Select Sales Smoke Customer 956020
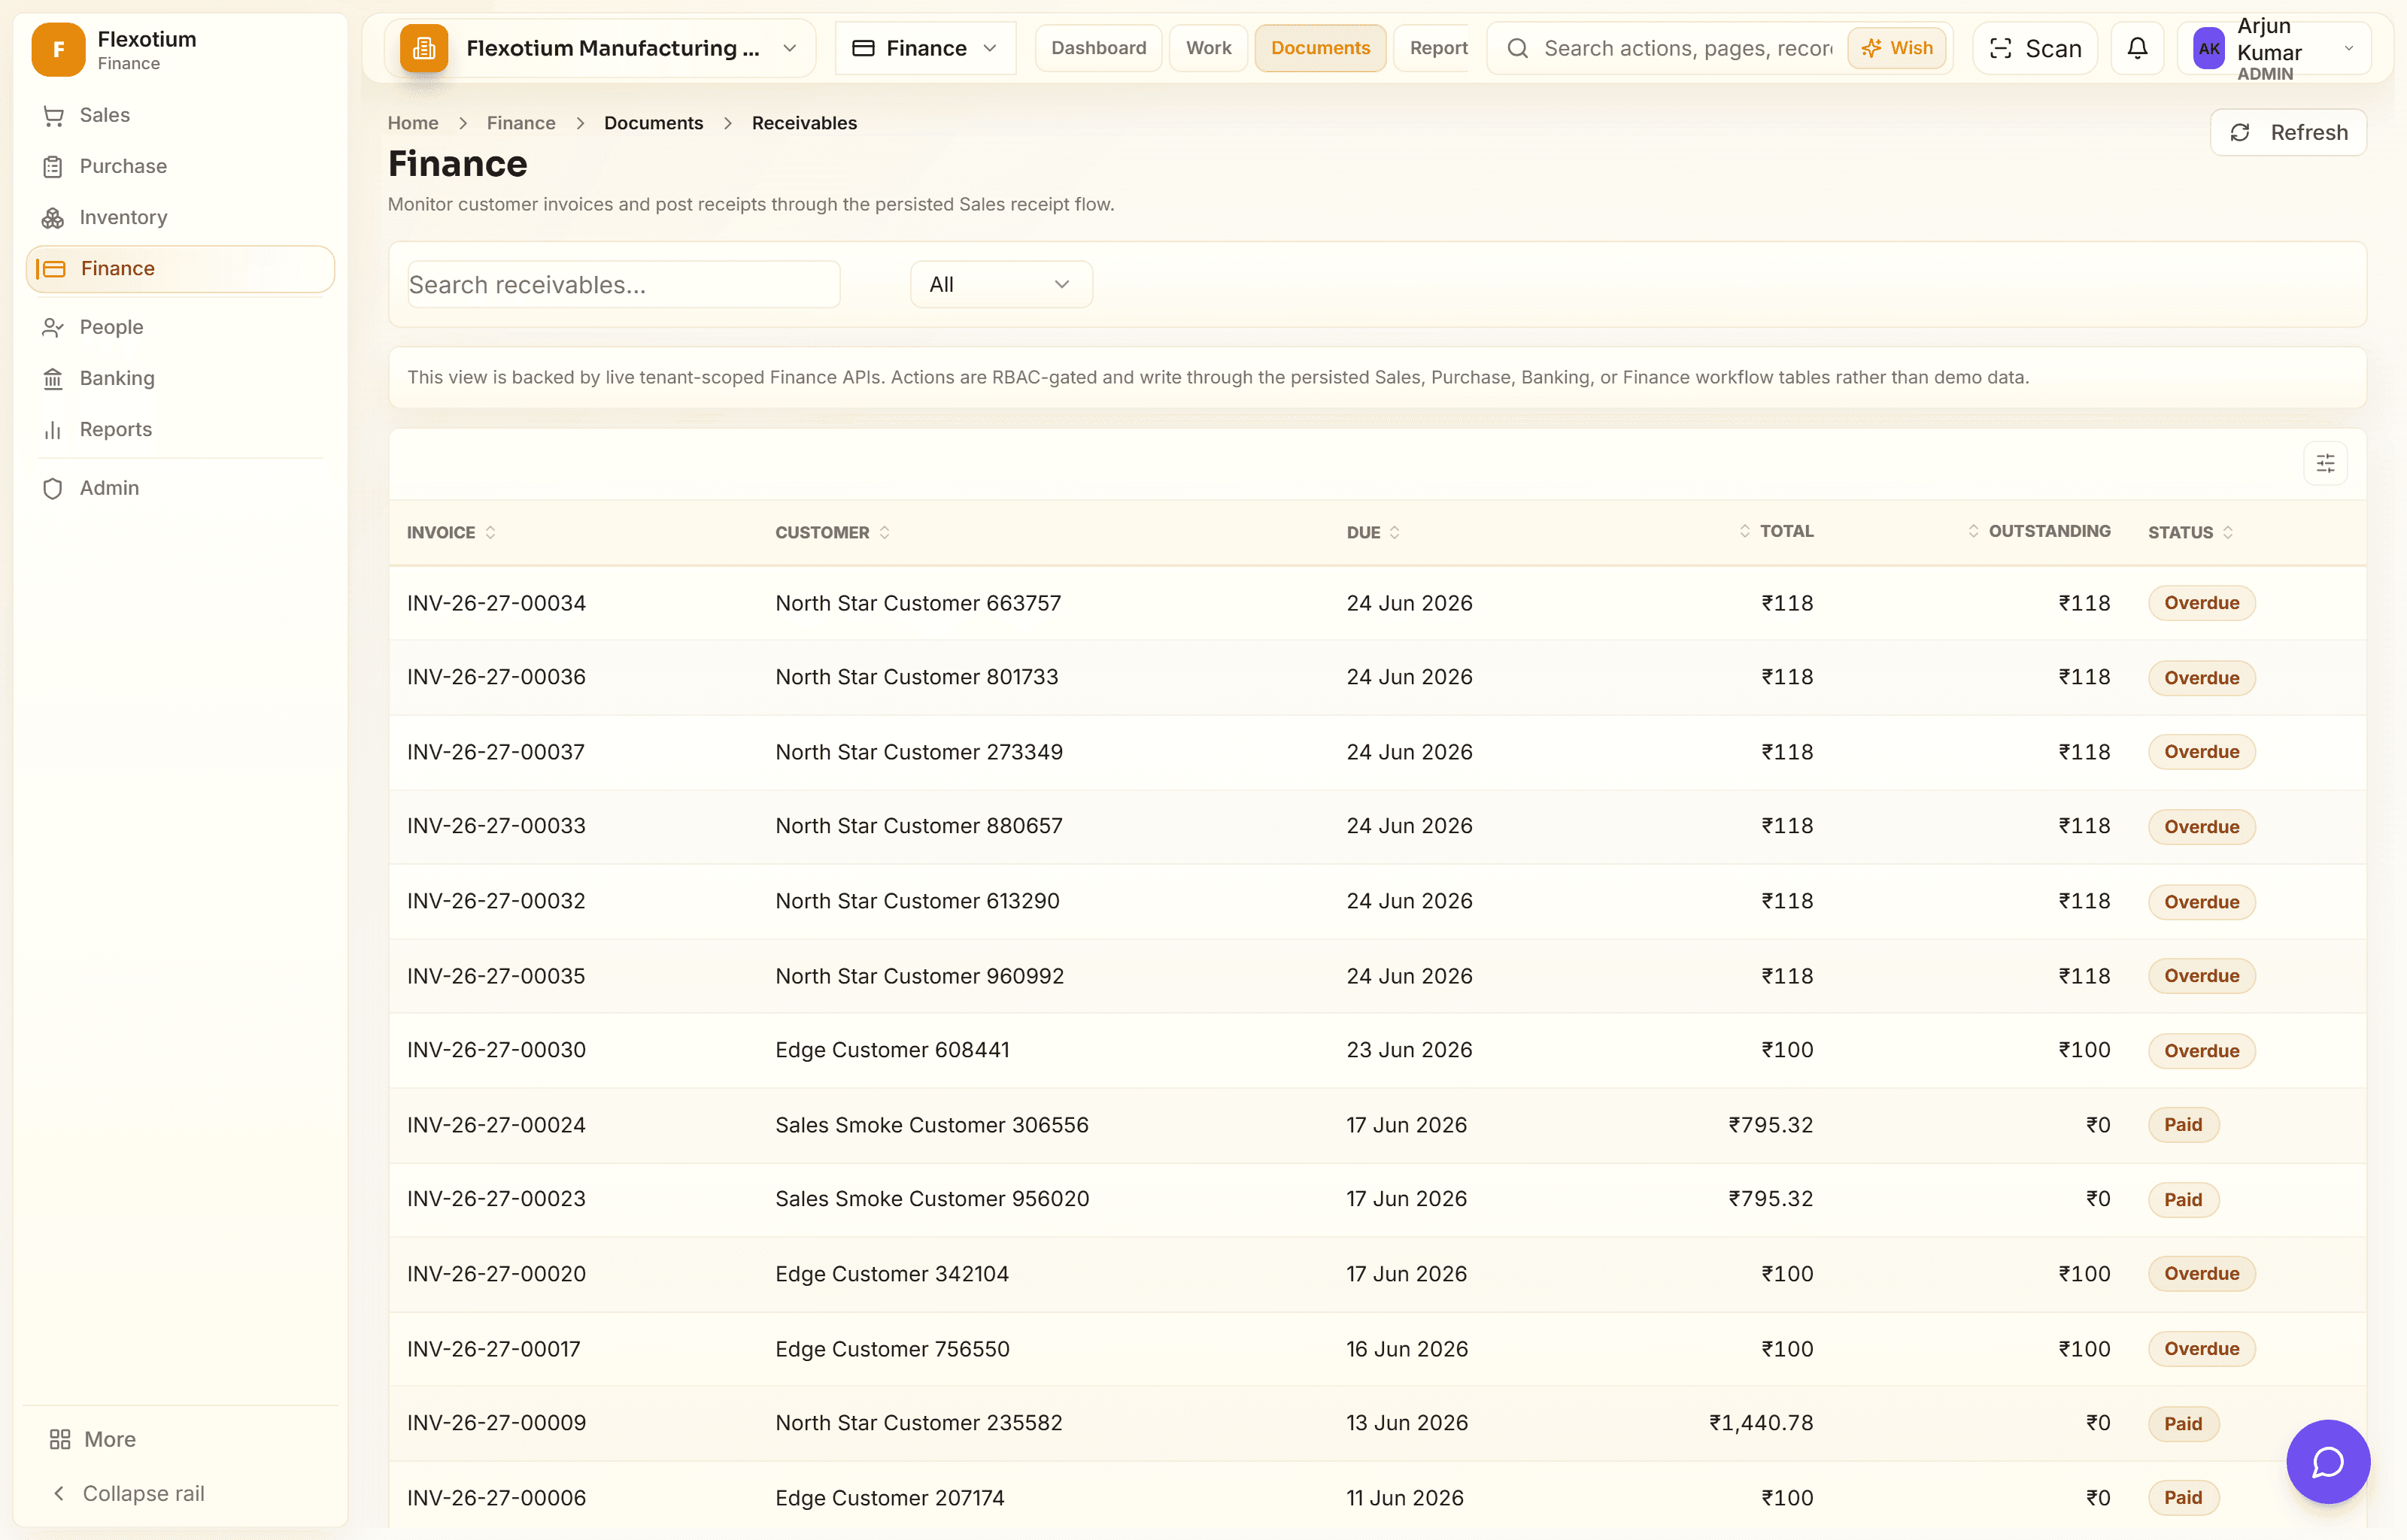Image resolution: width=2407 pixels, height=1540 pixels. [932, 1199]
